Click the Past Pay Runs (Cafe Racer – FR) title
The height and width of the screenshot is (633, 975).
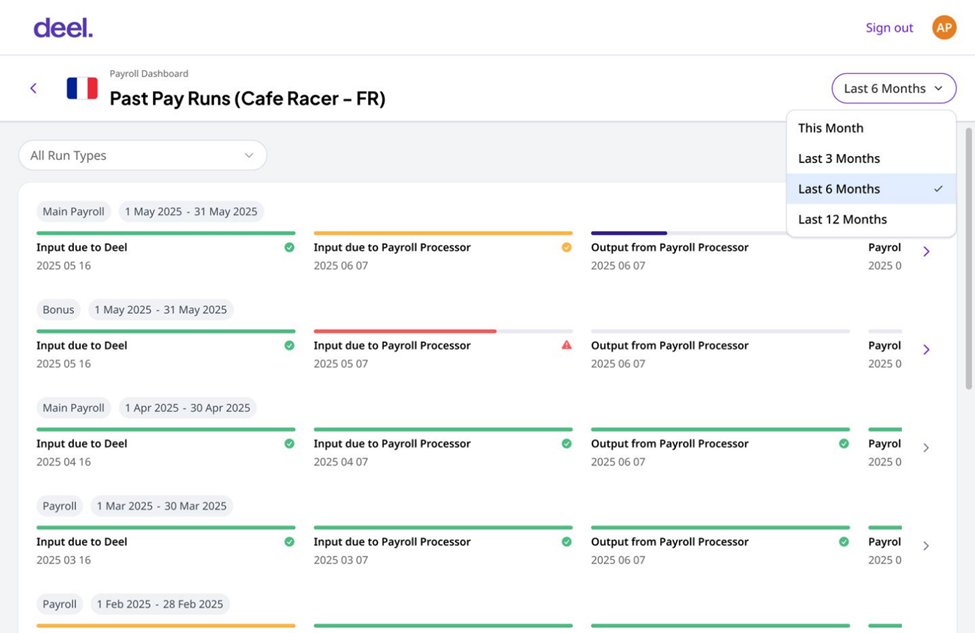pos(247,98)
